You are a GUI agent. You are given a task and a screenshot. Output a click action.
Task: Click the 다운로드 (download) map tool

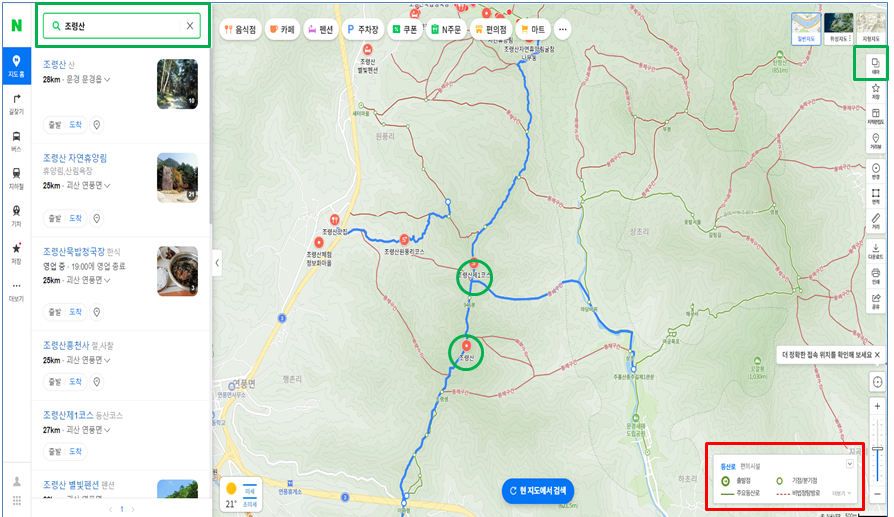pyautogui.click(x=875, y=251)
